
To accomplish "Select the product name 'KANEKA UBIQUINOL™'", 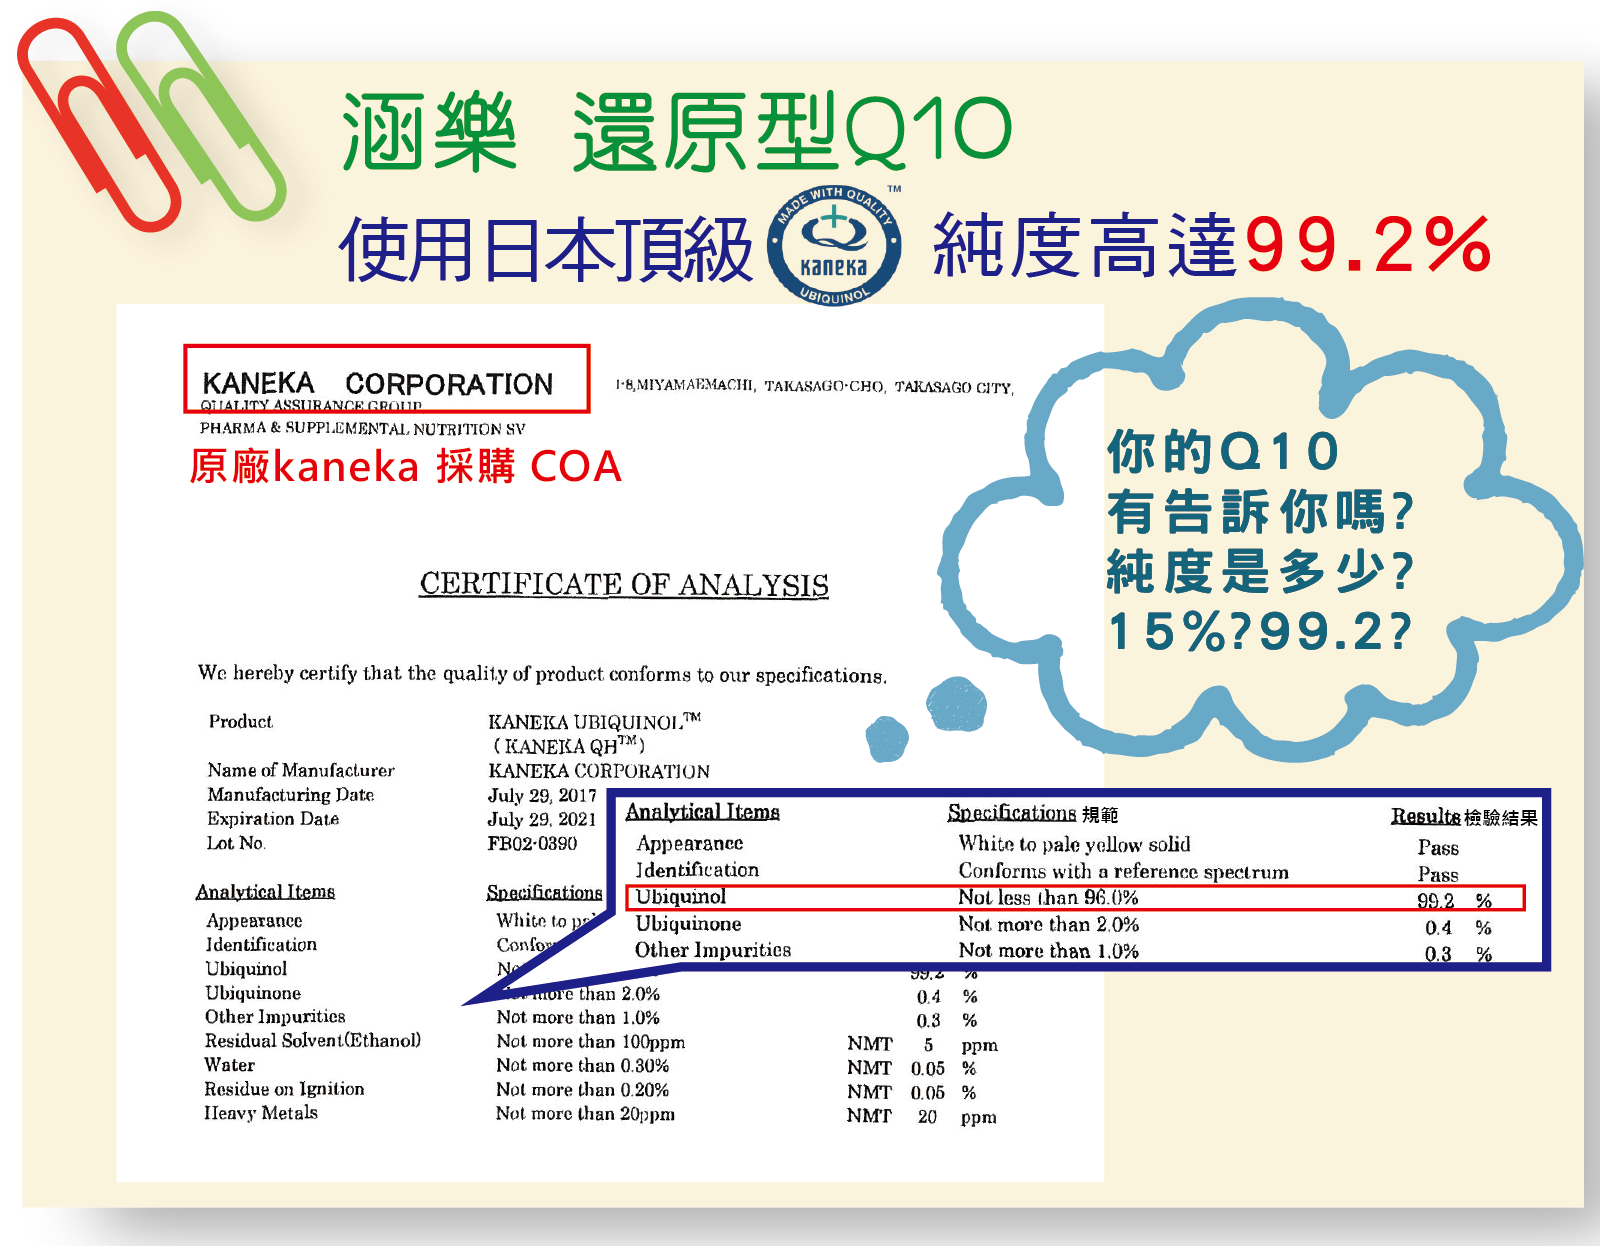I will [x=594, y=721].
